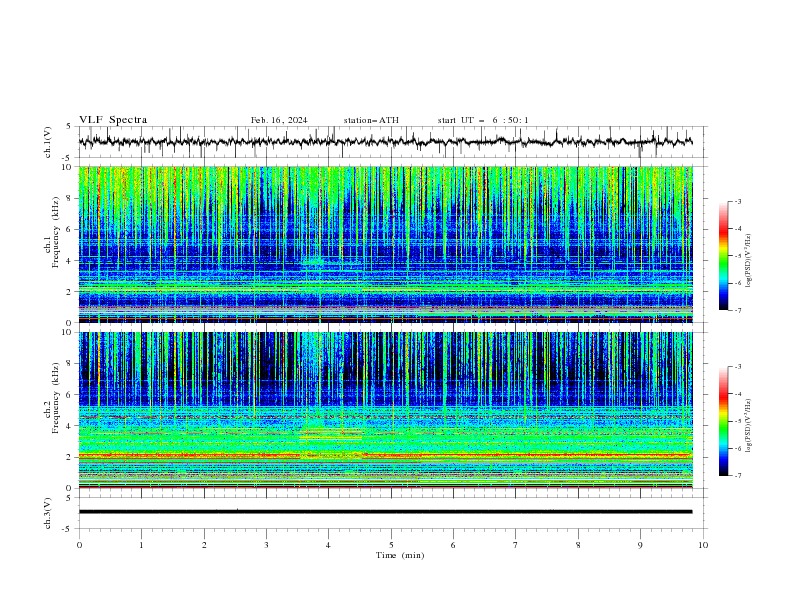The image size is (792, 612).
Task: Click the time axis tick label "3"
Action: tap(266, 545)
